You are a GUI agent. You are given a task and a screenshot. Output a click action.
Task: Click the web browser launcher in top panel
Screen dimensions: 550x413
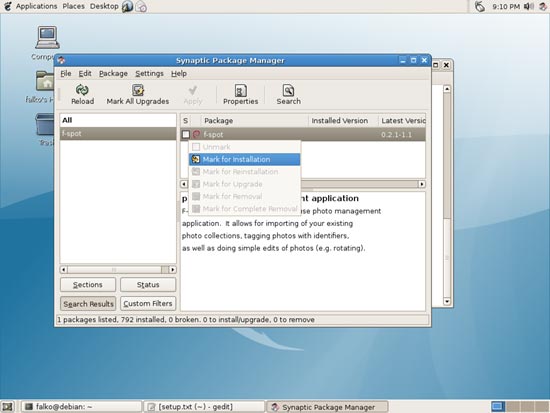(x=127, y=6)
